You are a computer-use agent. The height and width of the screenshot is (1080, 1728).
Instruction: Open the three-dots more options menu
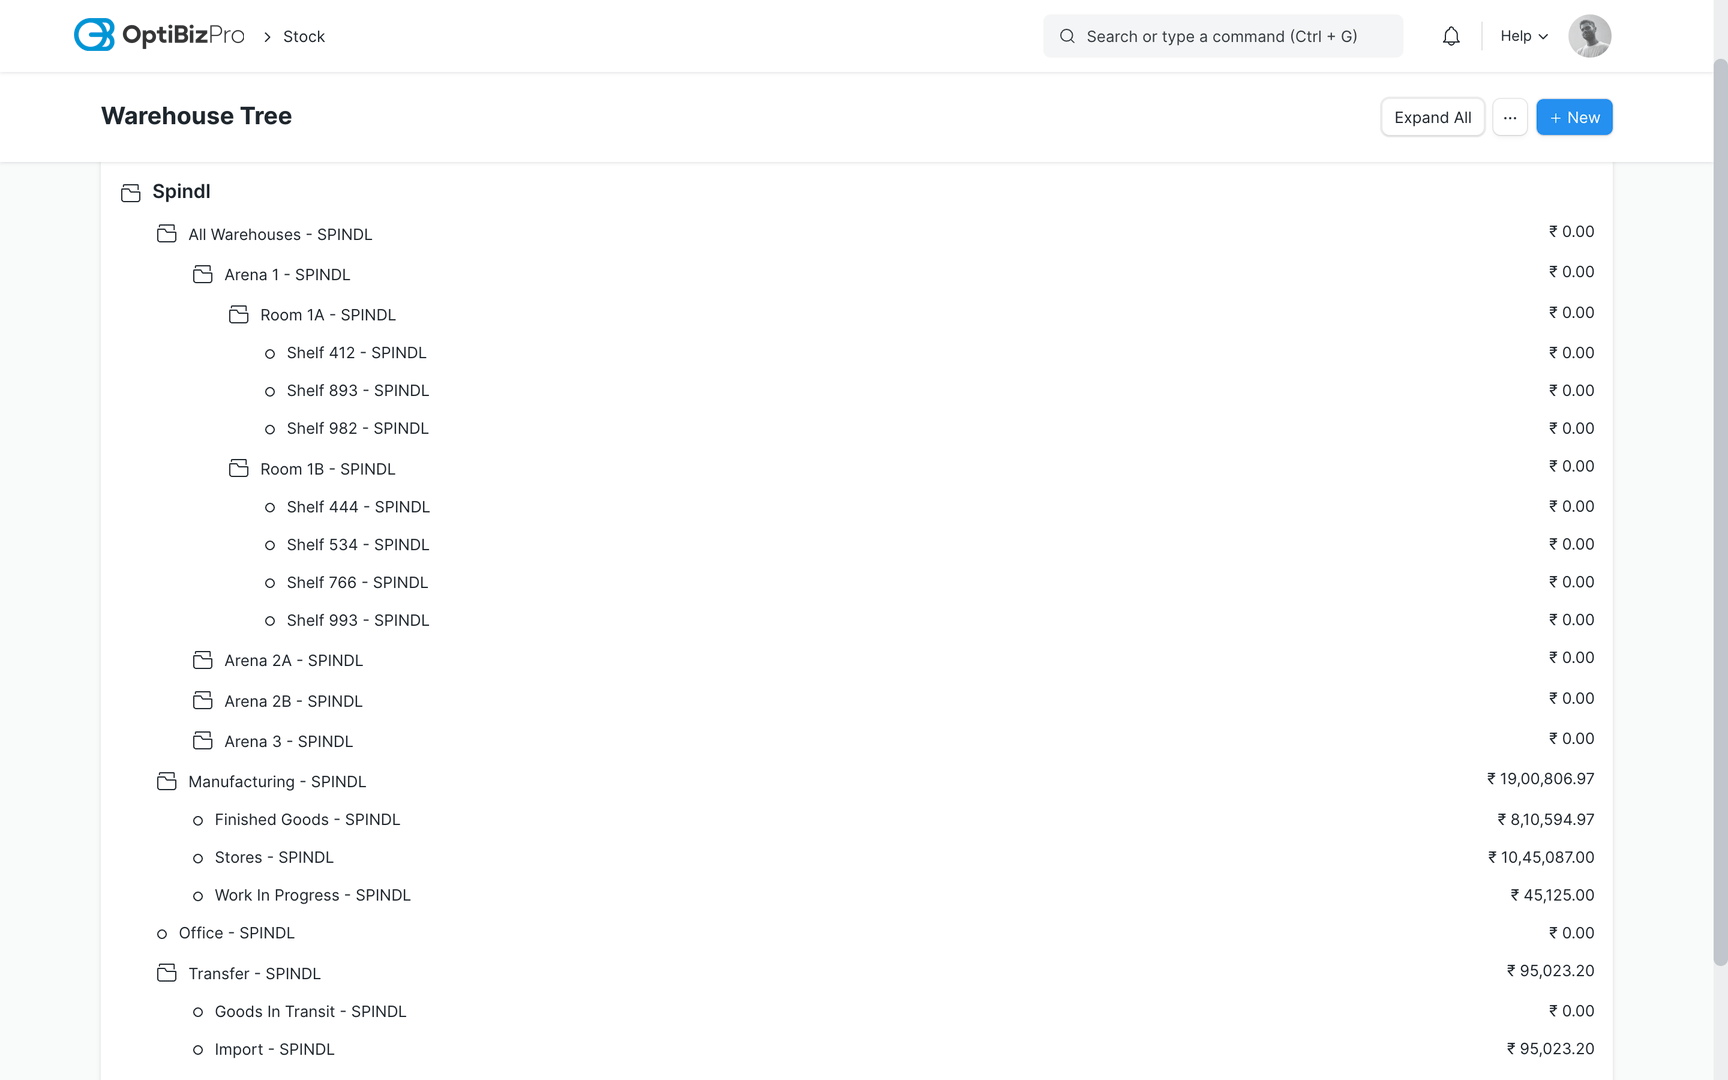pyautogui.click(x=1509, y=117)
